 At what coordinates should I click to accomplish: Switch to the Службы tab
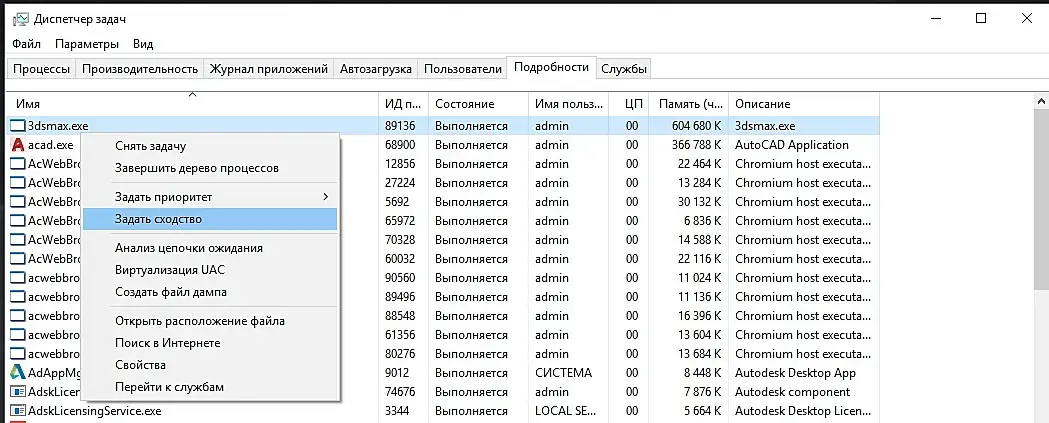click(624, 69)
